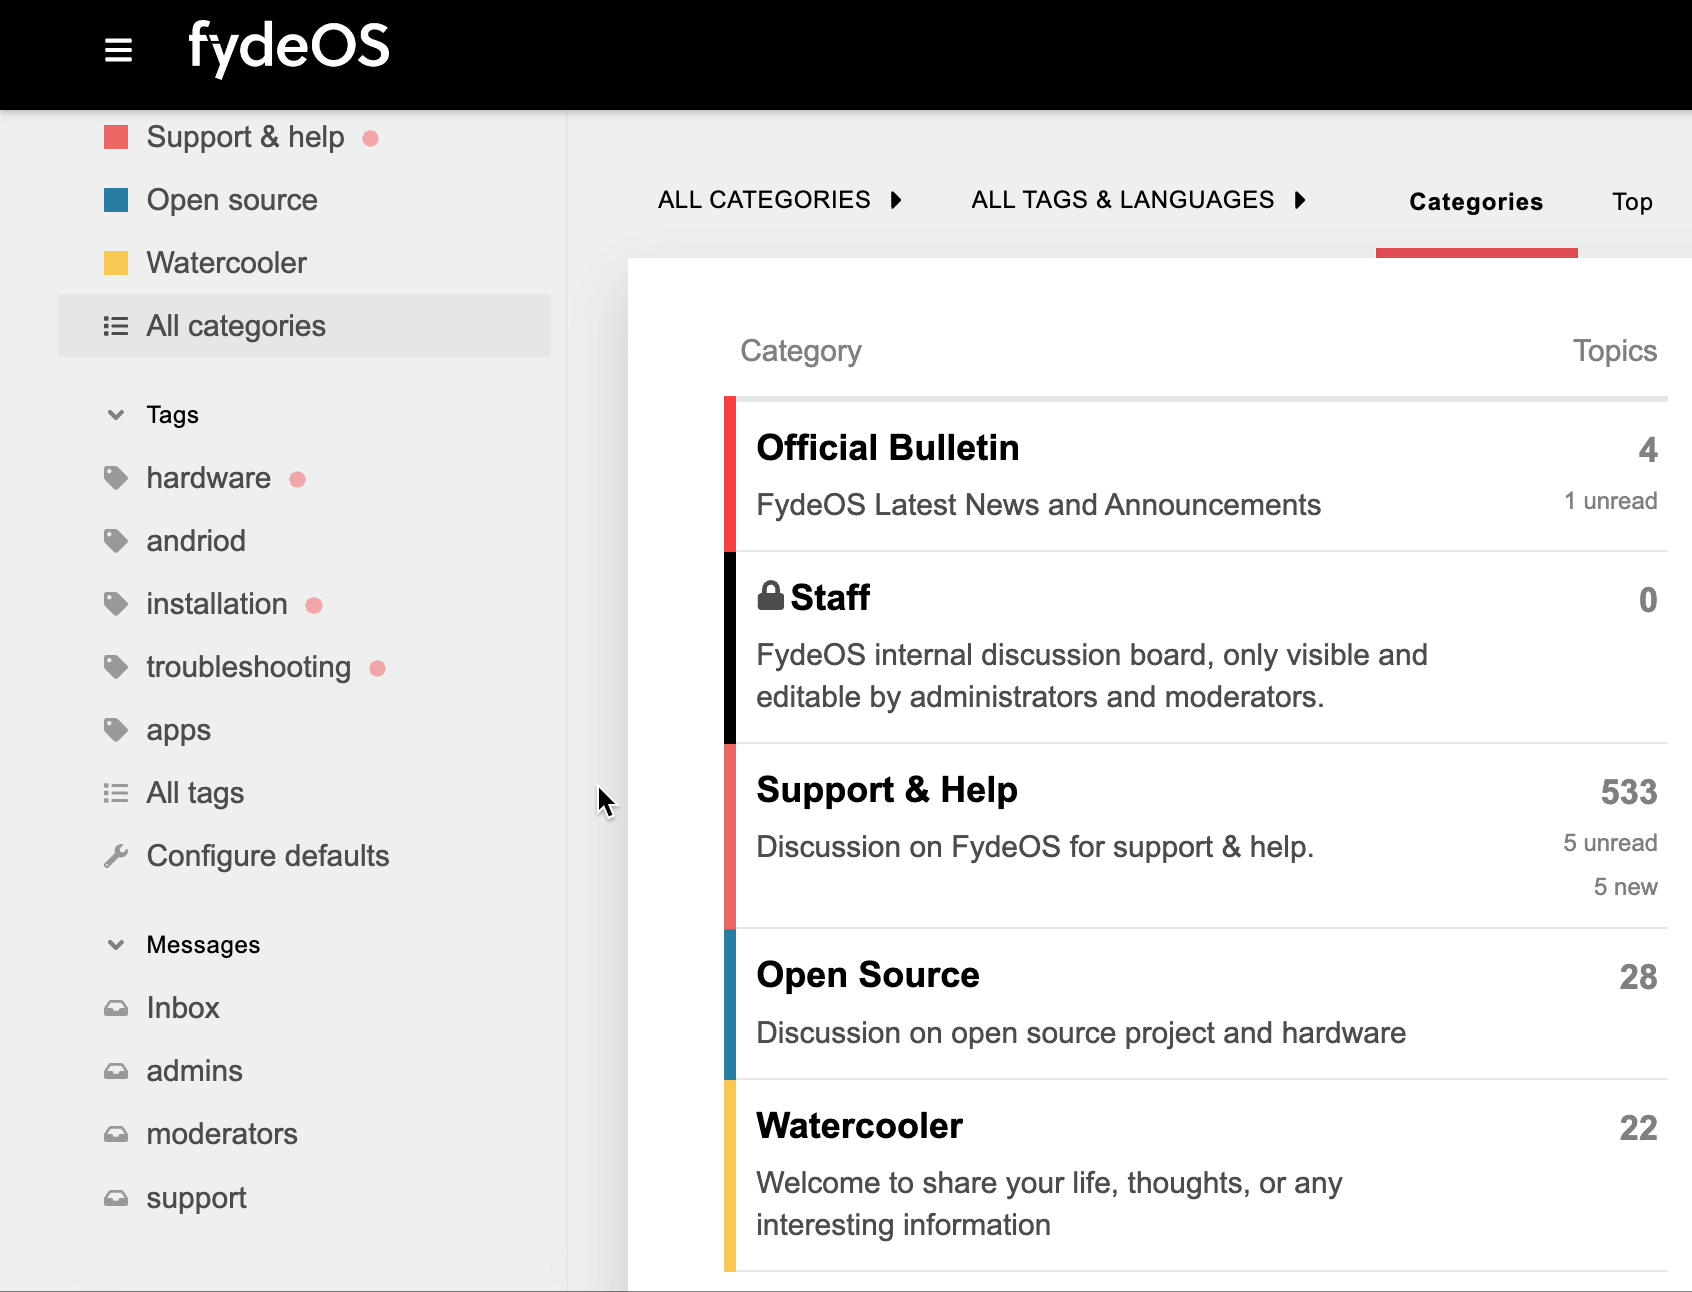This screenshot has width=1692, height=1292.
Task: Open Open source in sidebar
Action: (232, 200)
